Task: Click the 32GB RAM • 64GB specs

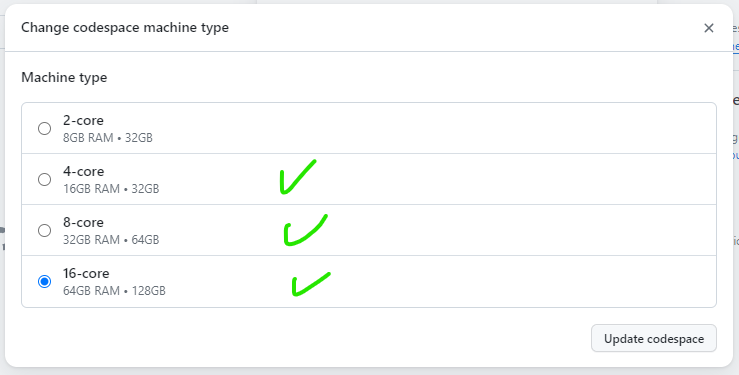Action: coord(111,240)
